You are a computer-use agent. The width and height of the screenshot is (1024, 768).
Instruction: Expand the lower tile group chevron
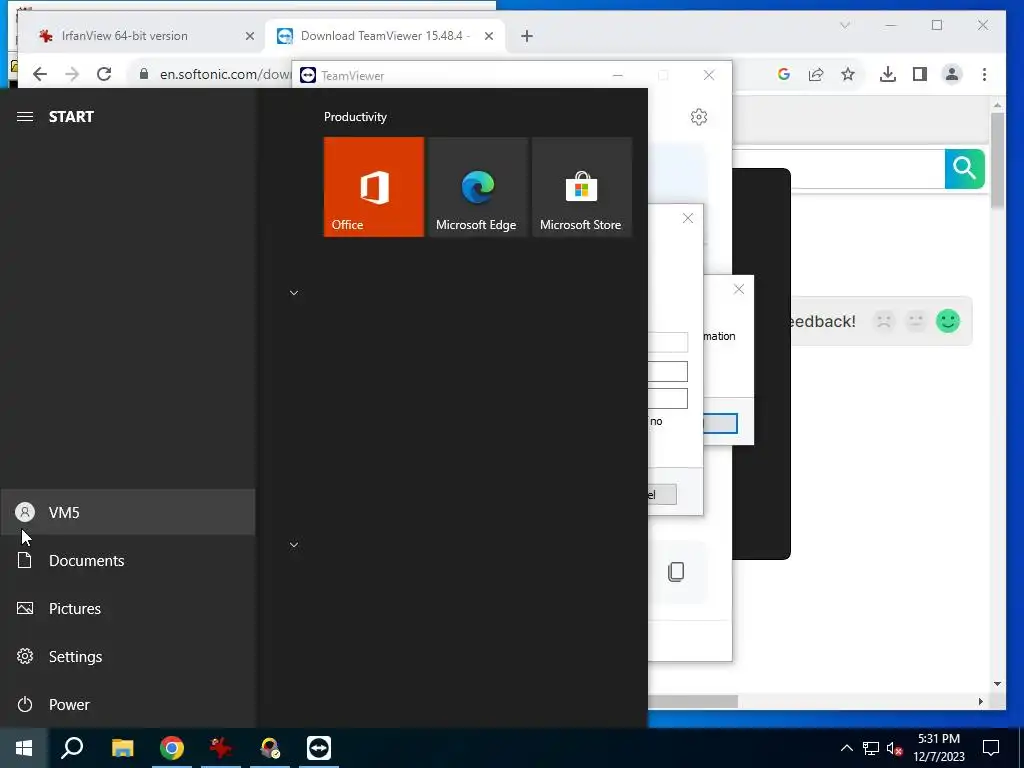tap(294, 545)
